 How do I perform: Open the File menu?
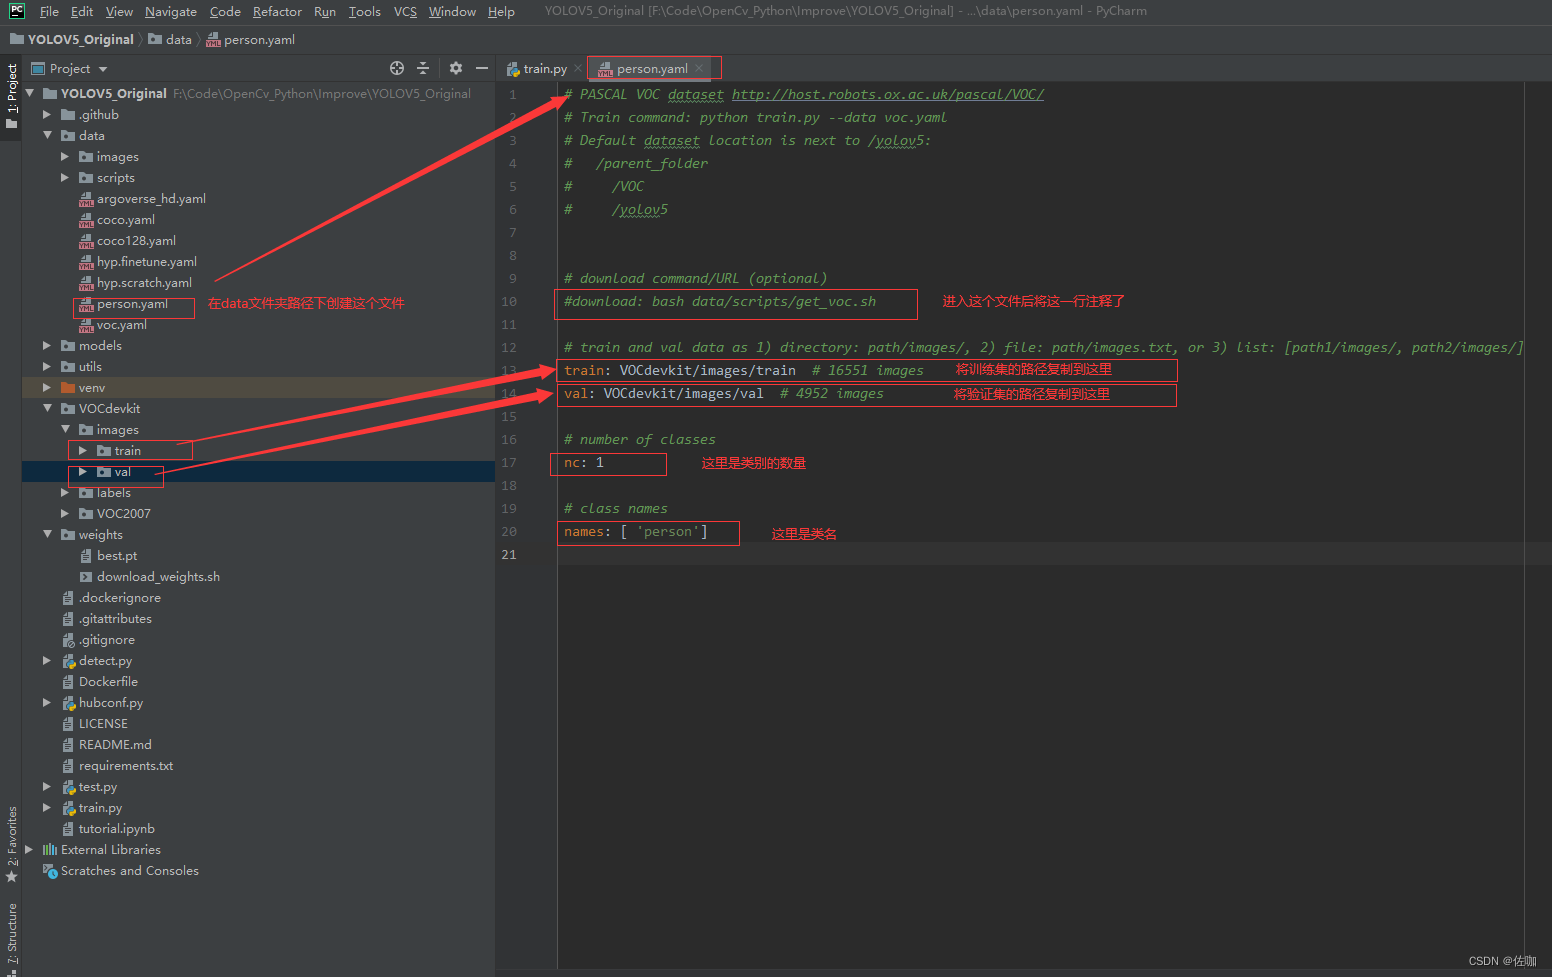[49, 12]
